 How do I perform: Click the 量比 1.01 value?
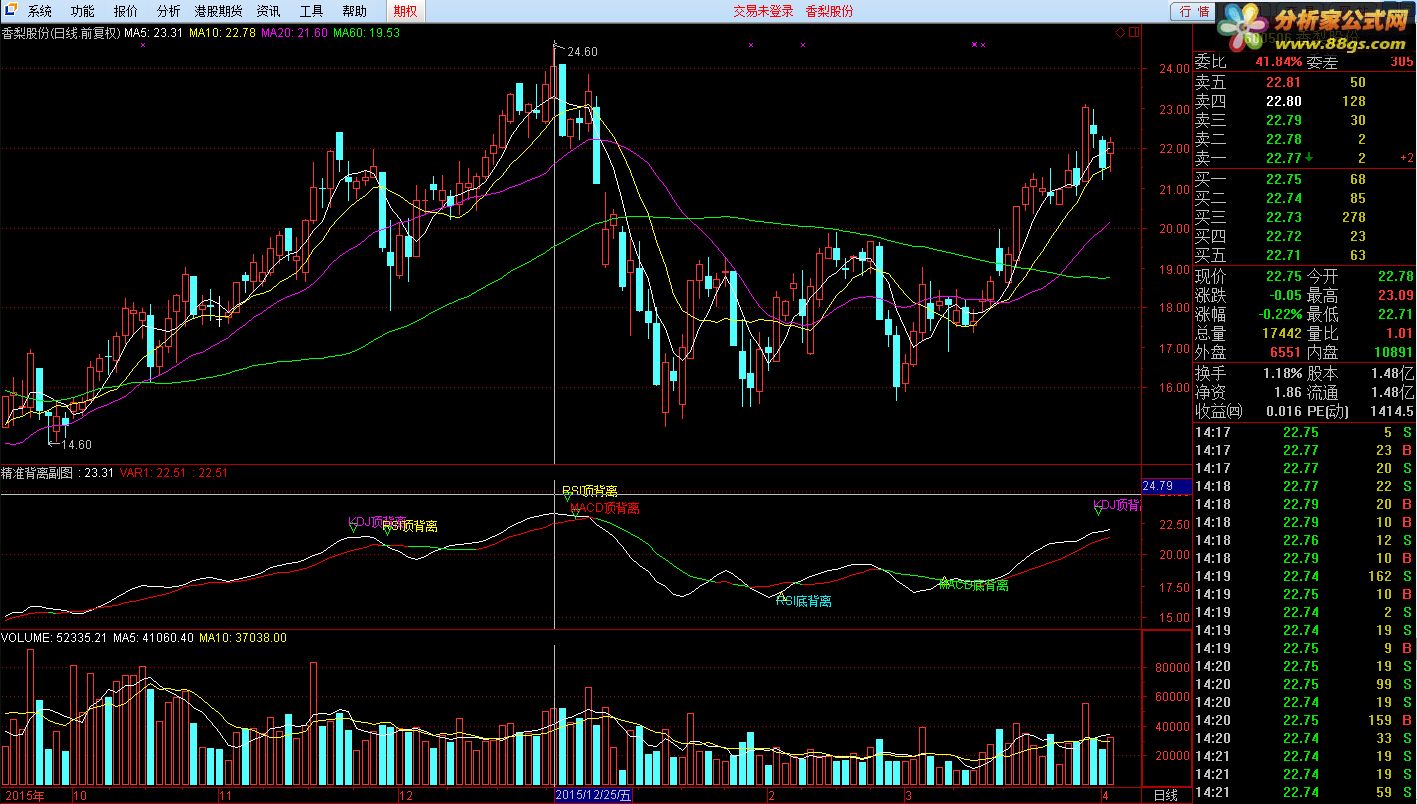click(1400, 333)
